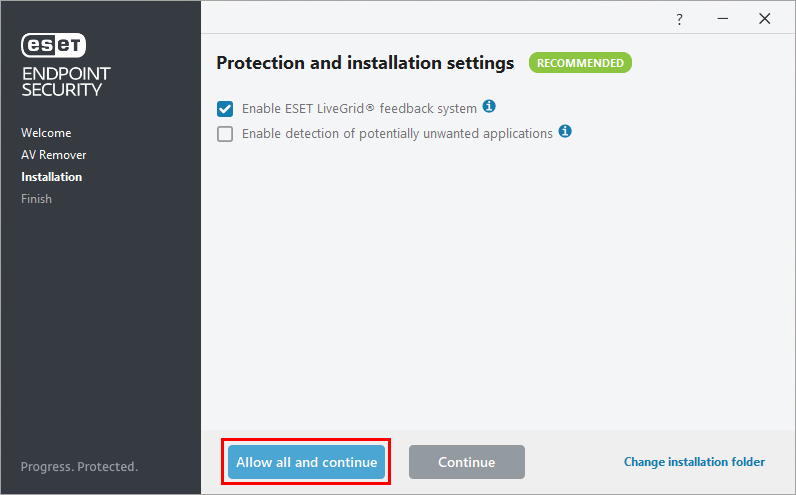Click the green RECOMMENDED badge
This screenshot has width=796, height=495.
(580, 62)
